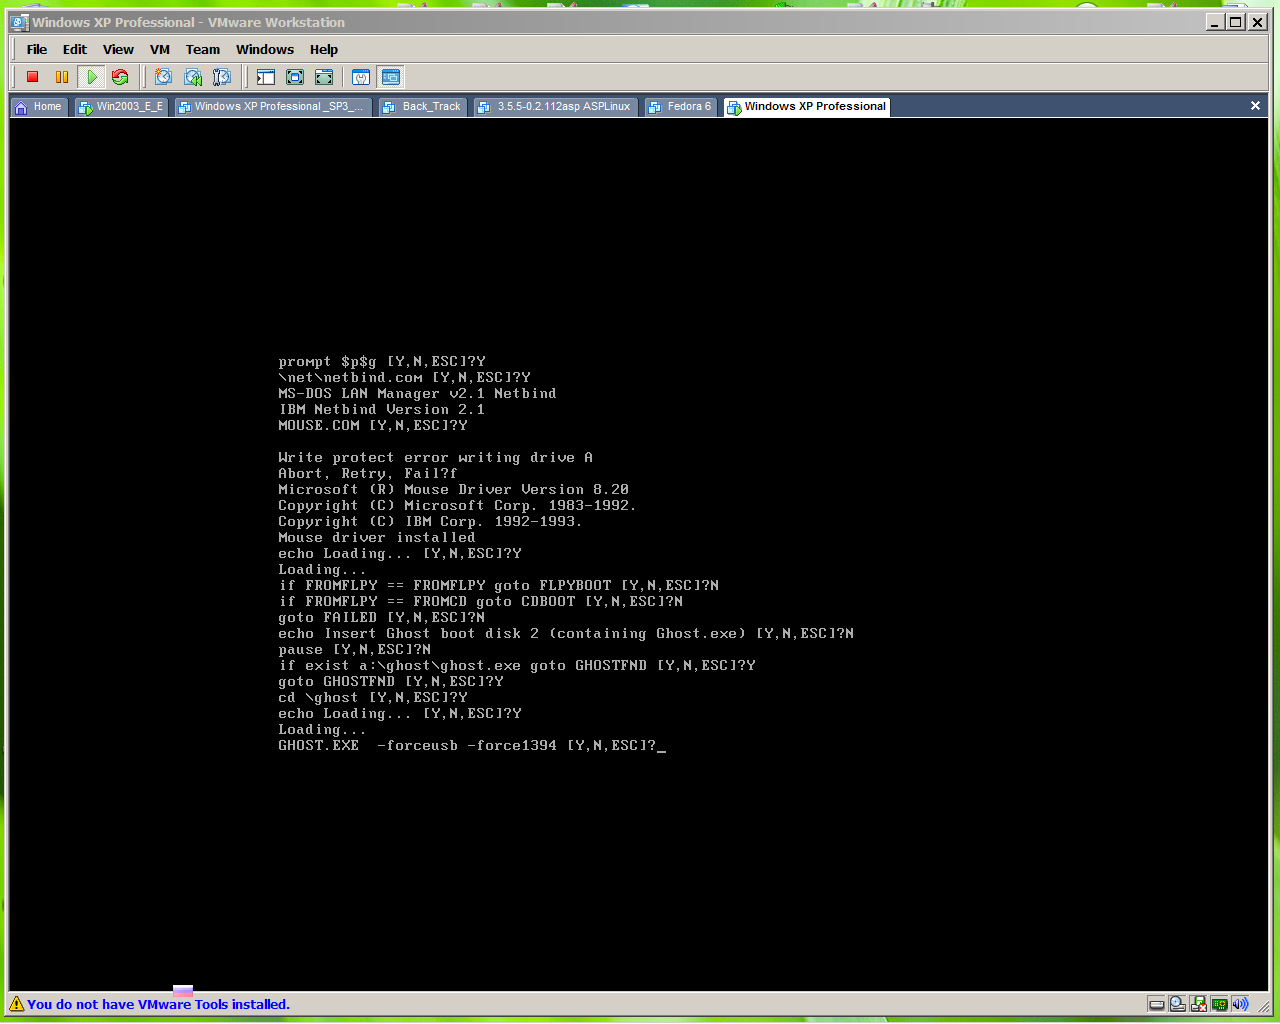The image size is (1280, 1024).
Task: Click the red Power Off button
Action: click(x=32, y=77)
